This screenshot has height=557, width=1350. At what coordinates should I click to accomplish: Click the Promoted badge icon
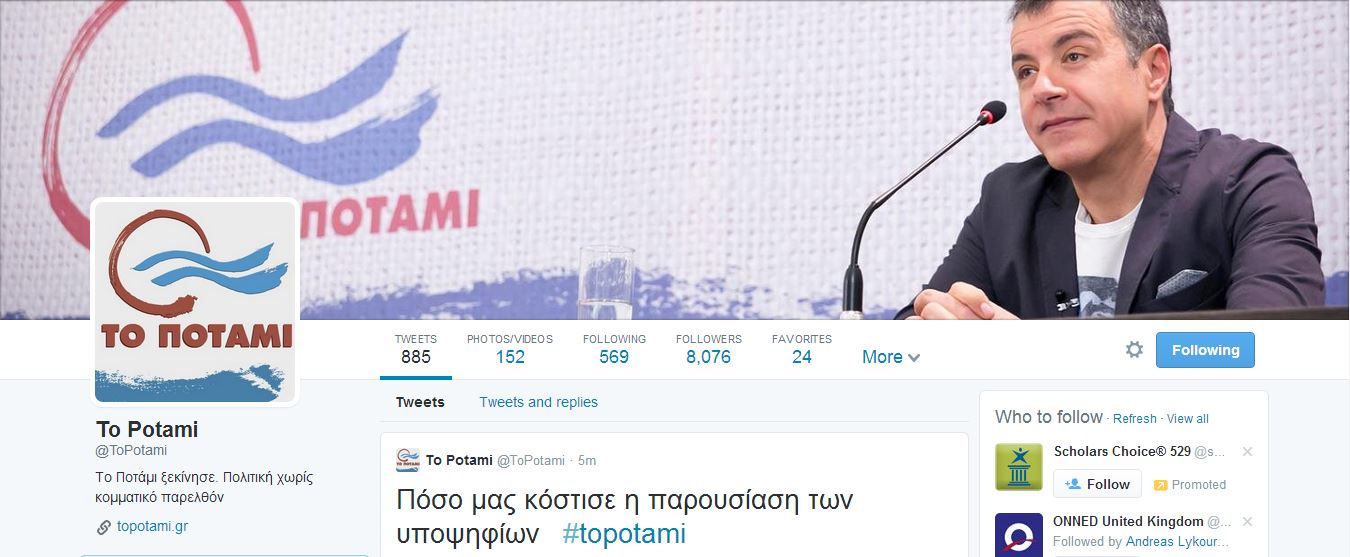1160,485
